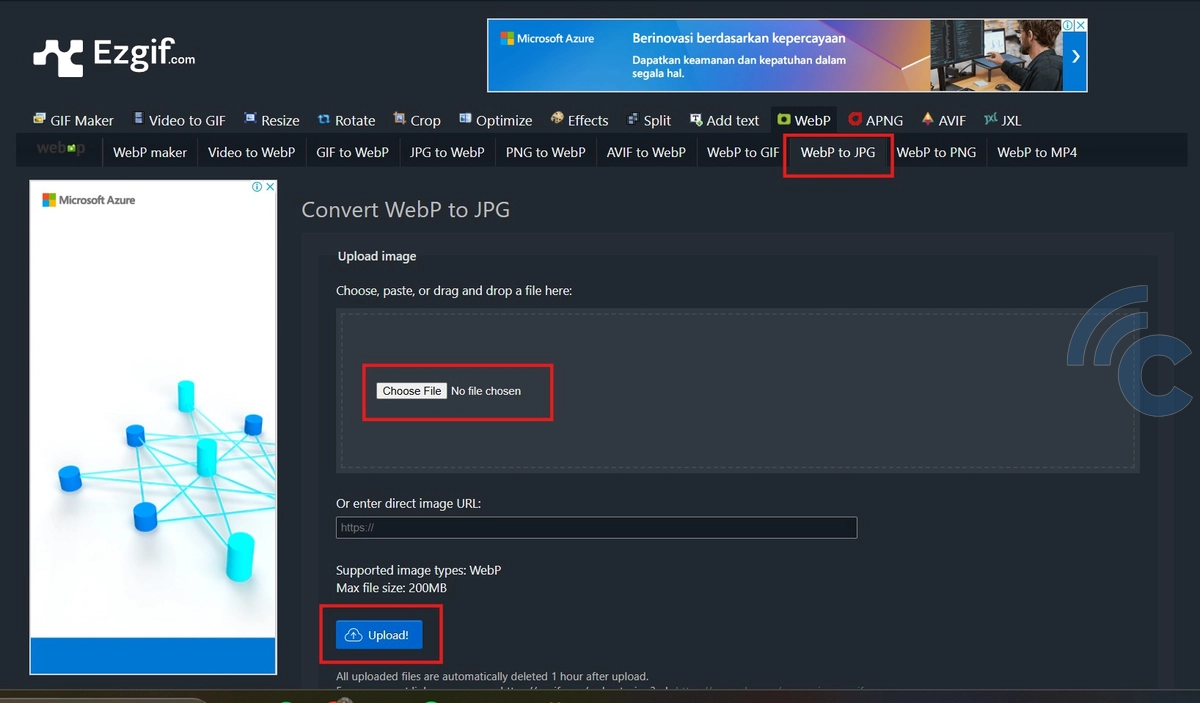Open the GIF Maker tool

(x=73, y=120)
